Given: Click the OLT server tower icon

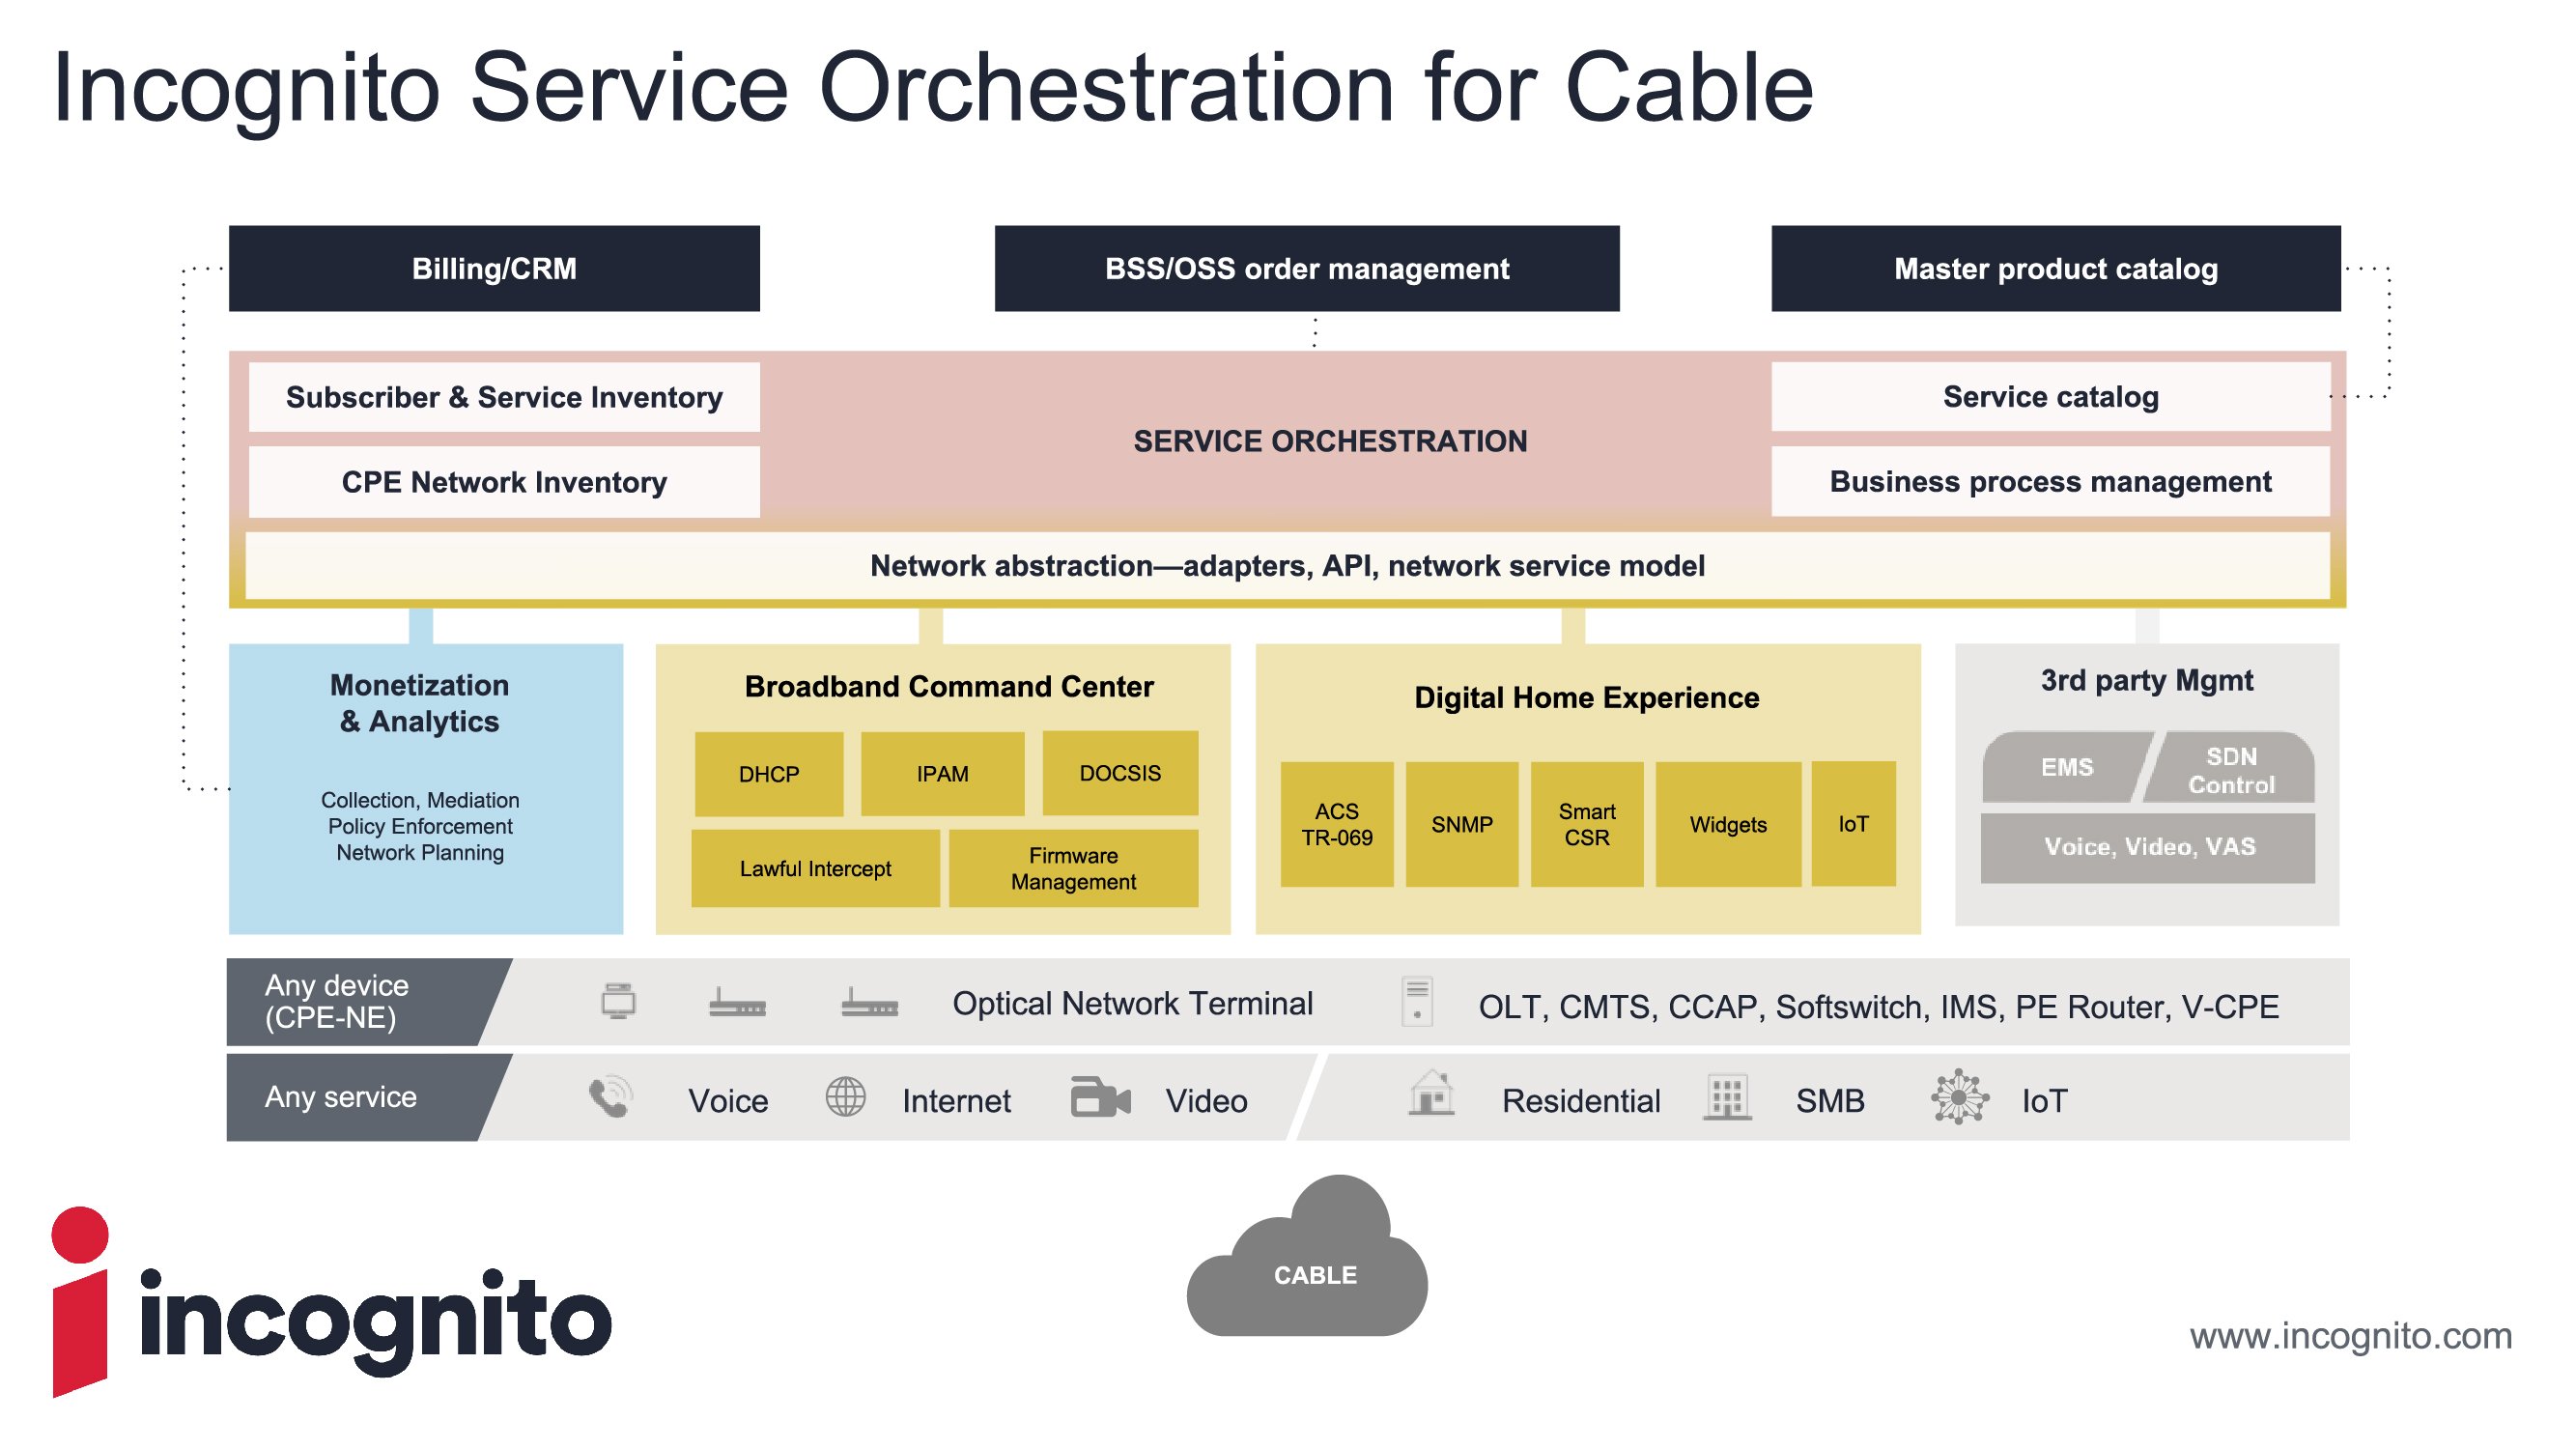Looking at the screenshot, I should coord(1417,1002).
